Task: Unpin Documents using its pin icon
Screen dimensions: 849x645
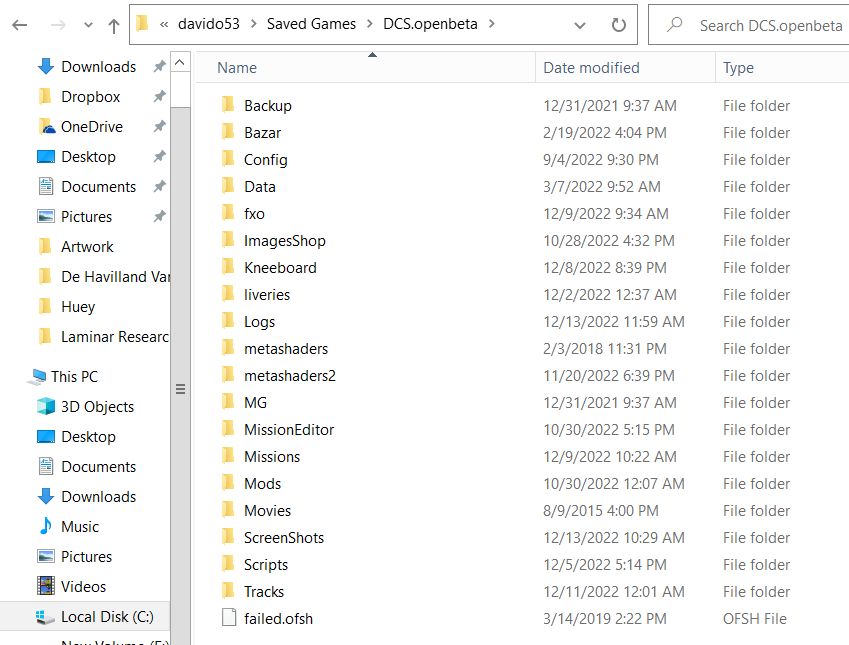Action: 159,187
